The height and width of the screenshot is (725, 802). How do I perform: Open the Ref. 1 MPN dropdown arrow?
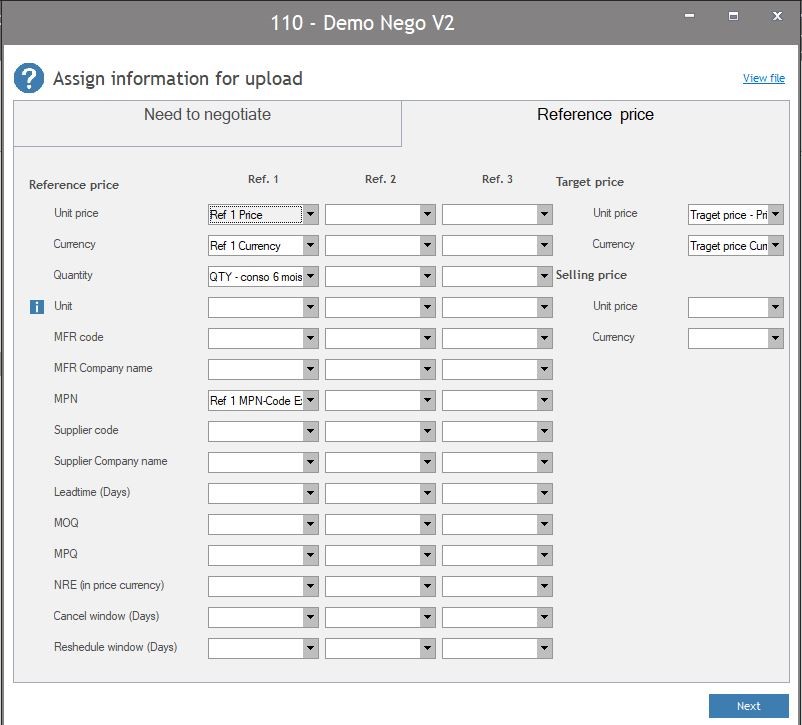click(x=310, y=401)
